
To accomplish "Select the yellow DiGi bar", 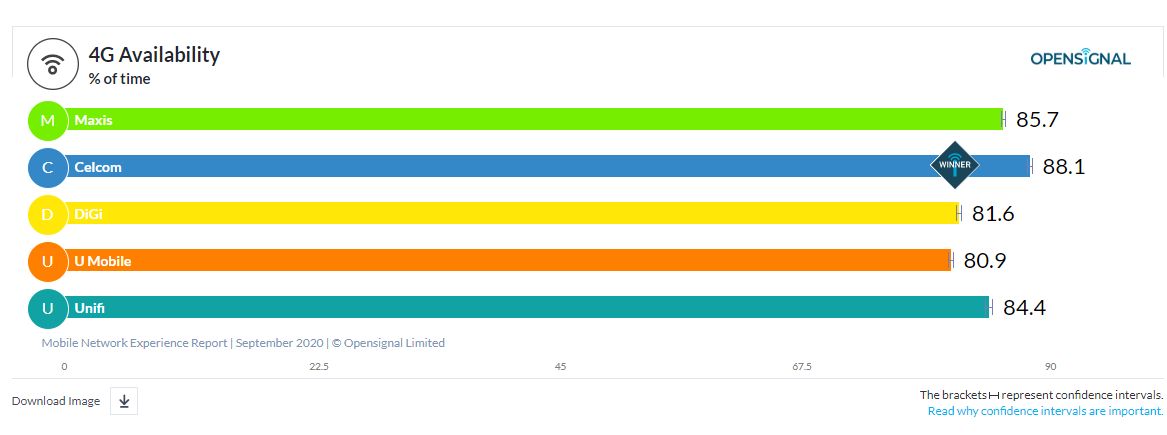I will tap(510, 214).
